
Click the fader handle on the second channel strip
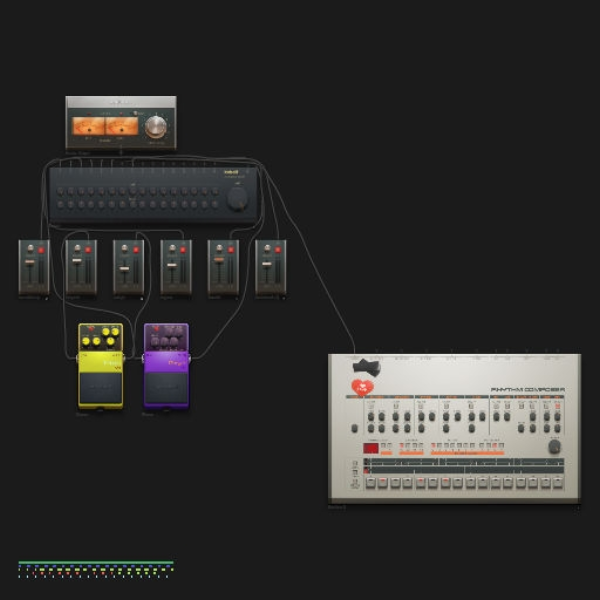tap(77, 261)
